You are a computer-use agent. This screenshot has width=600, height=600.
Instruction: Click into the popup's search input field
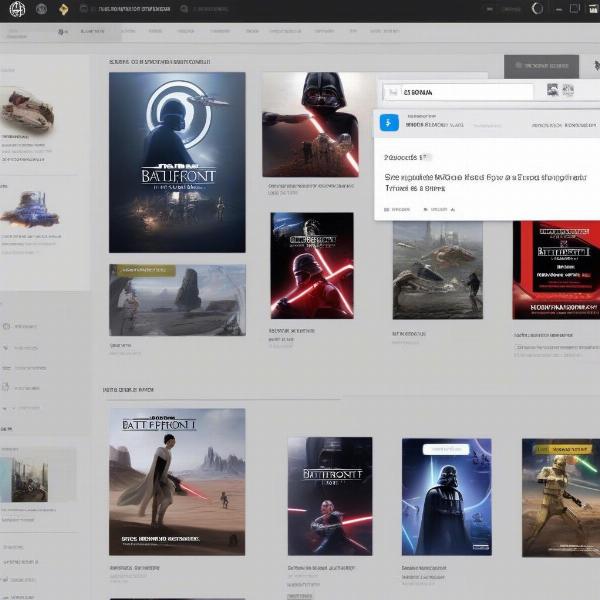pos(458,92)
